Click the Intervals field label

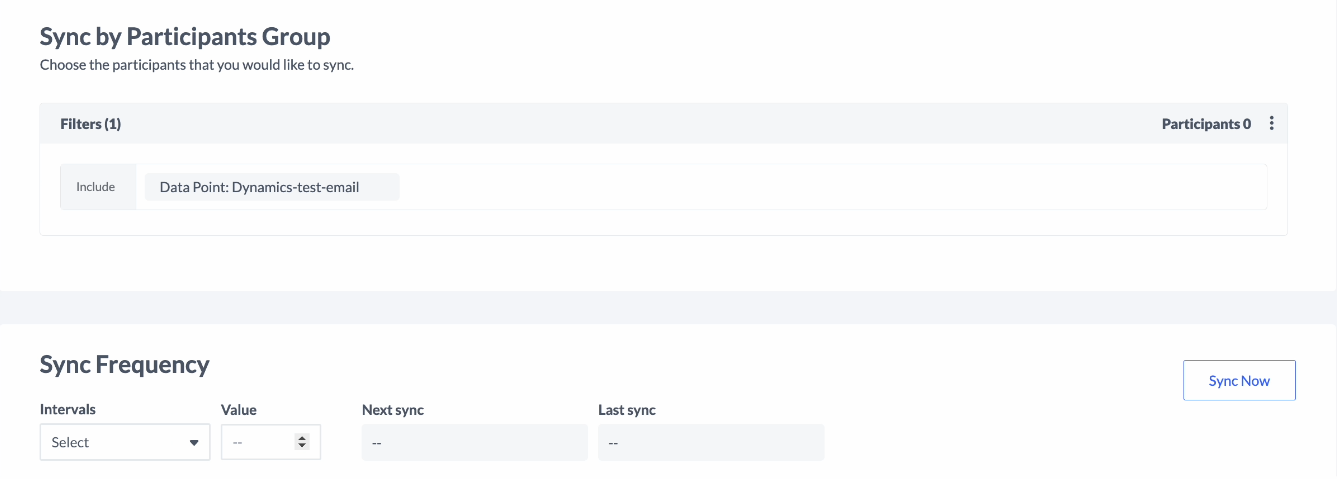(x=68, y=410)
